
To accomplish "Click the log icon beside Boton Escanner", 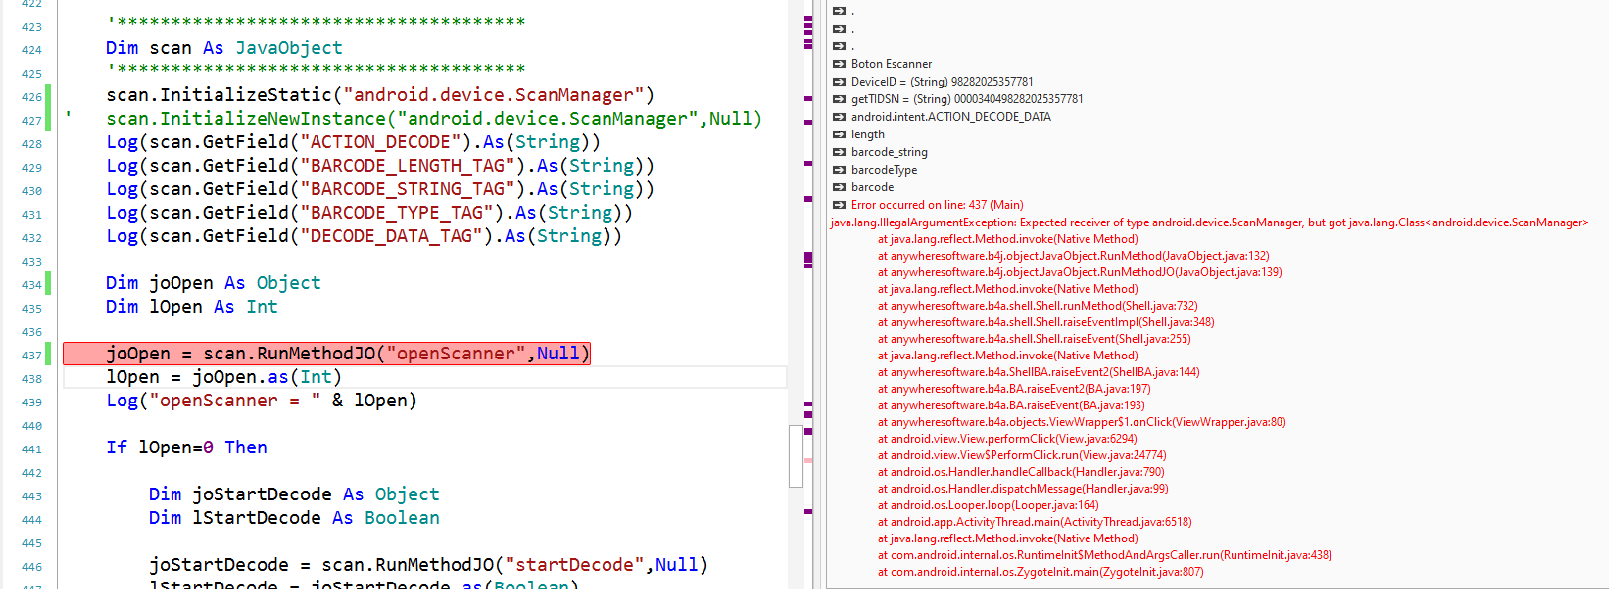I will pyautogui.click(x=839, y=64).
